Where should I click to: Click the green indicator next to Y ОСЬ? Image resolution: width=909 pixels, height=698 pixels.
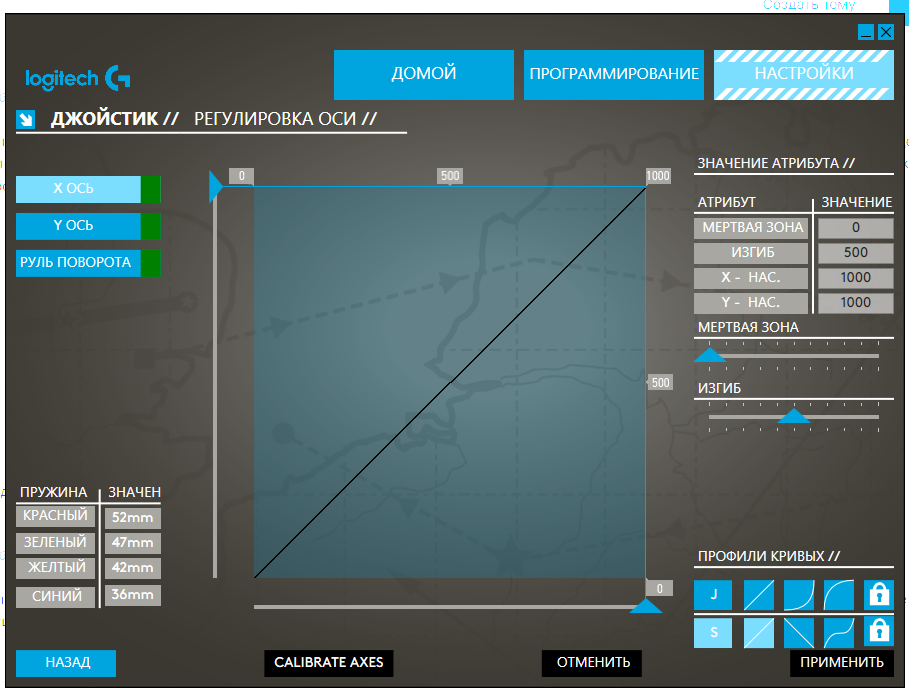[x=151, y=226]
